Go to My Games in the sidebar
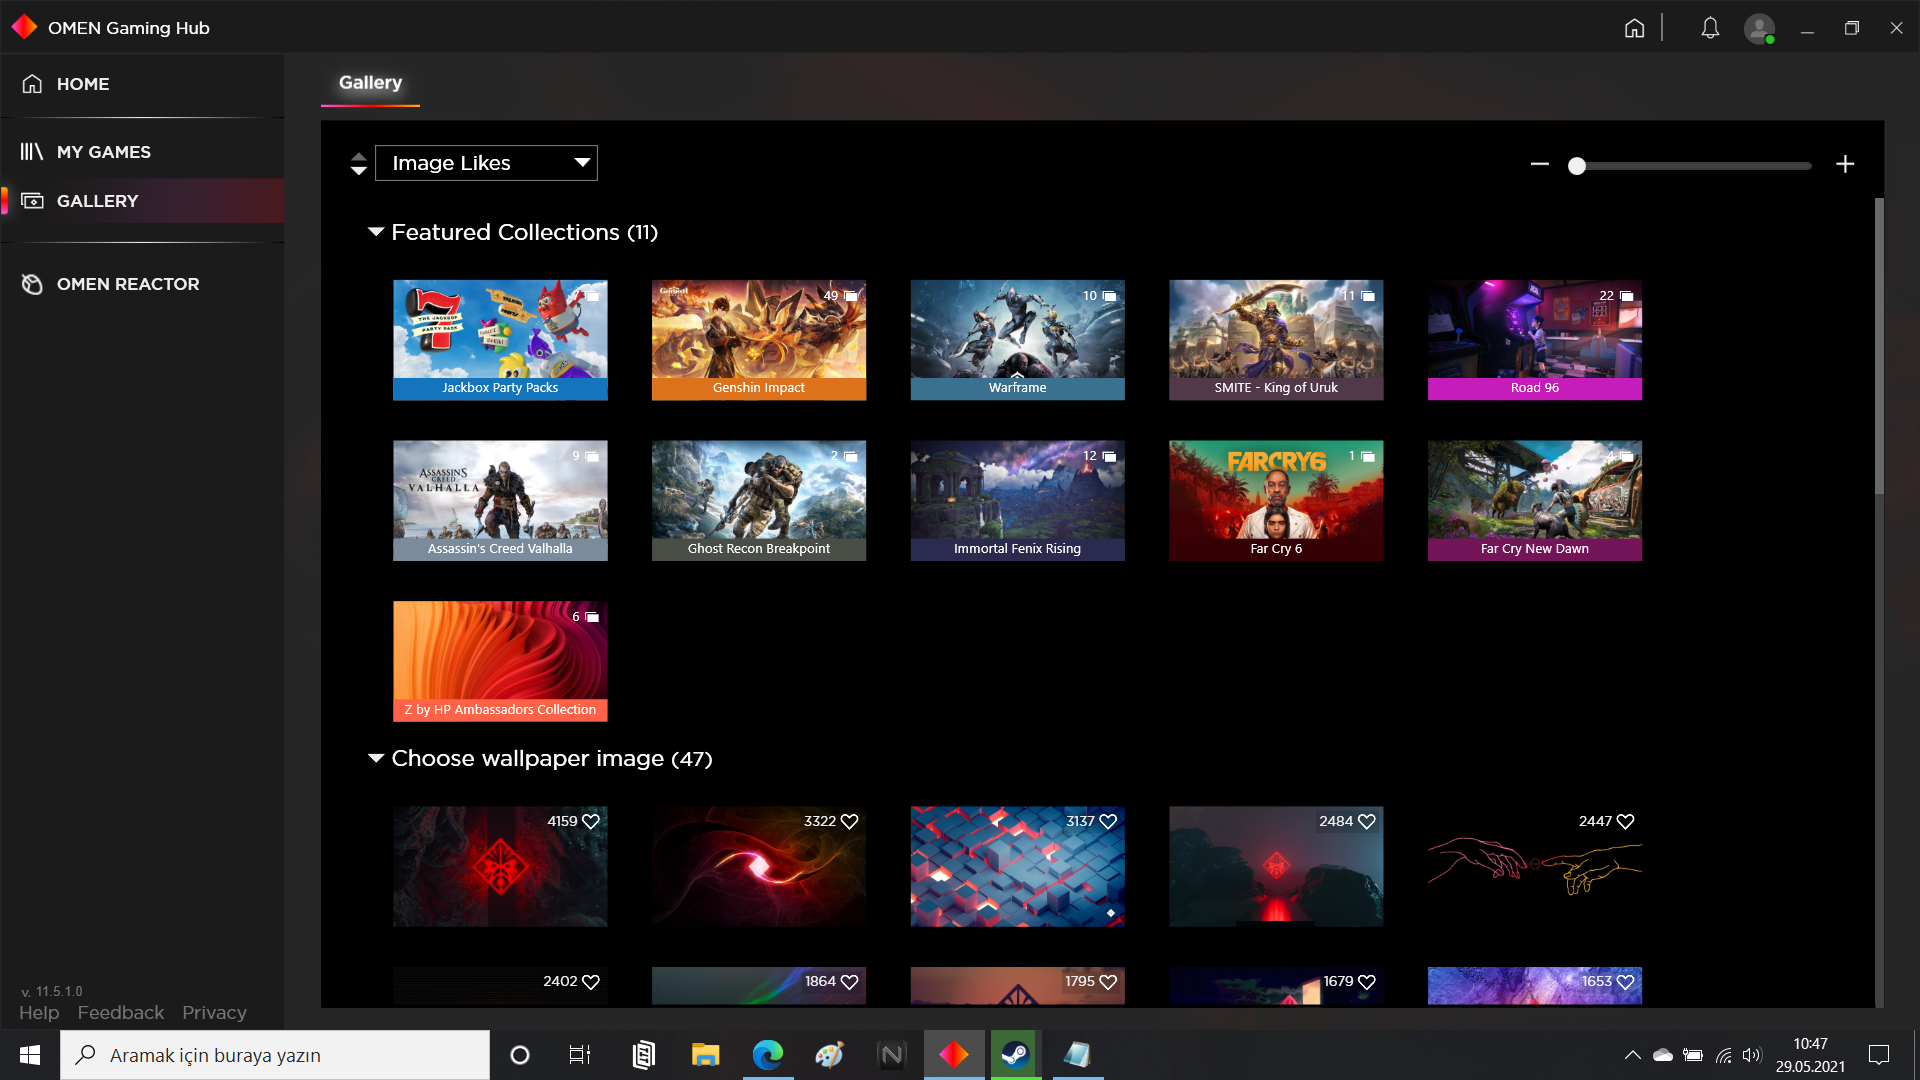Screen dimensions: 1920x1080 103,152
